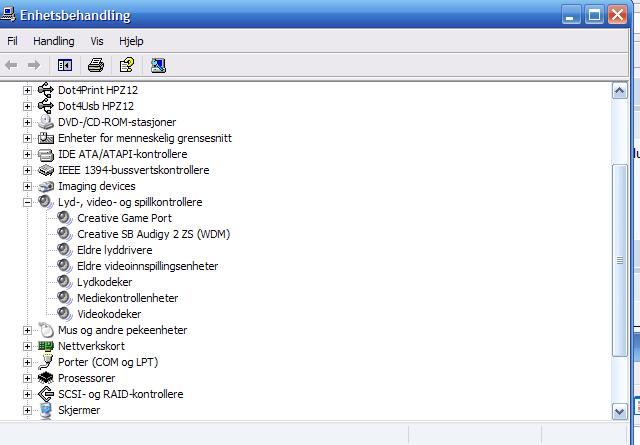640x445 pixels.
Task: Select the Creative Game Port entry
Action: tap(124, 218)
